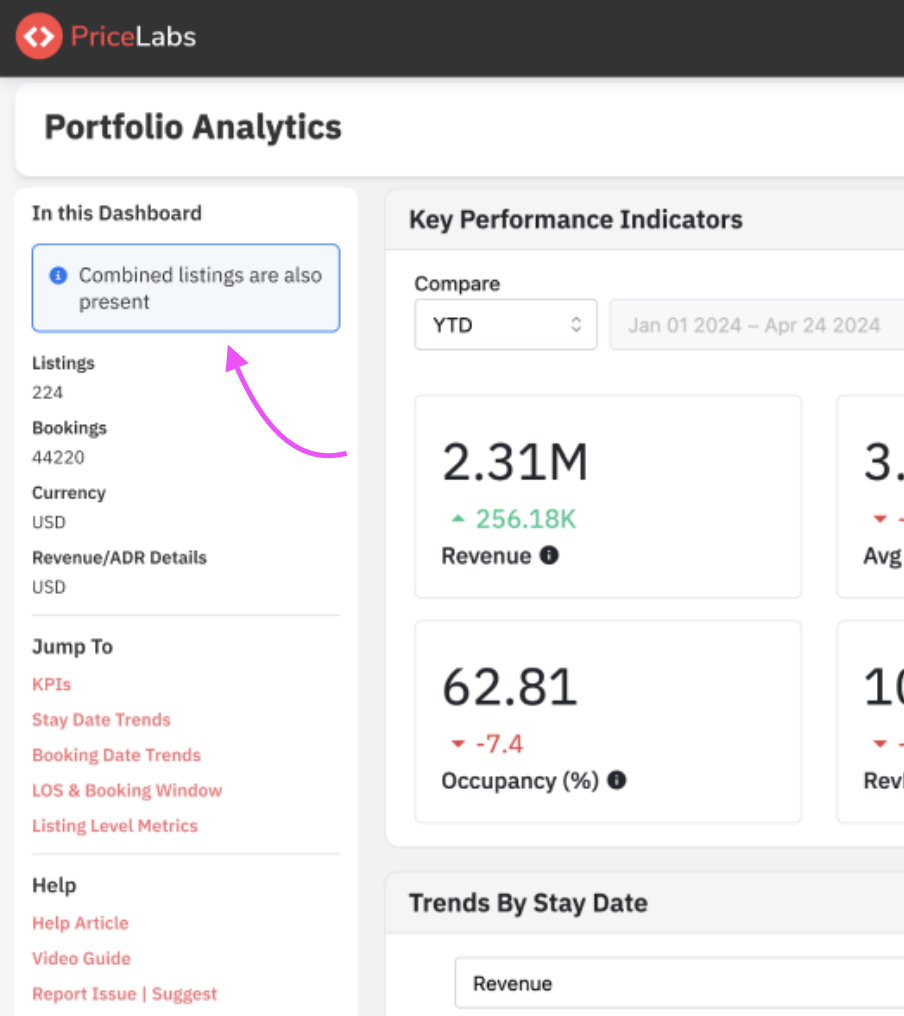Click the Jump To heading
Image resolution: width=904 pixels, height=1016 pixels.
coord(73,647)
